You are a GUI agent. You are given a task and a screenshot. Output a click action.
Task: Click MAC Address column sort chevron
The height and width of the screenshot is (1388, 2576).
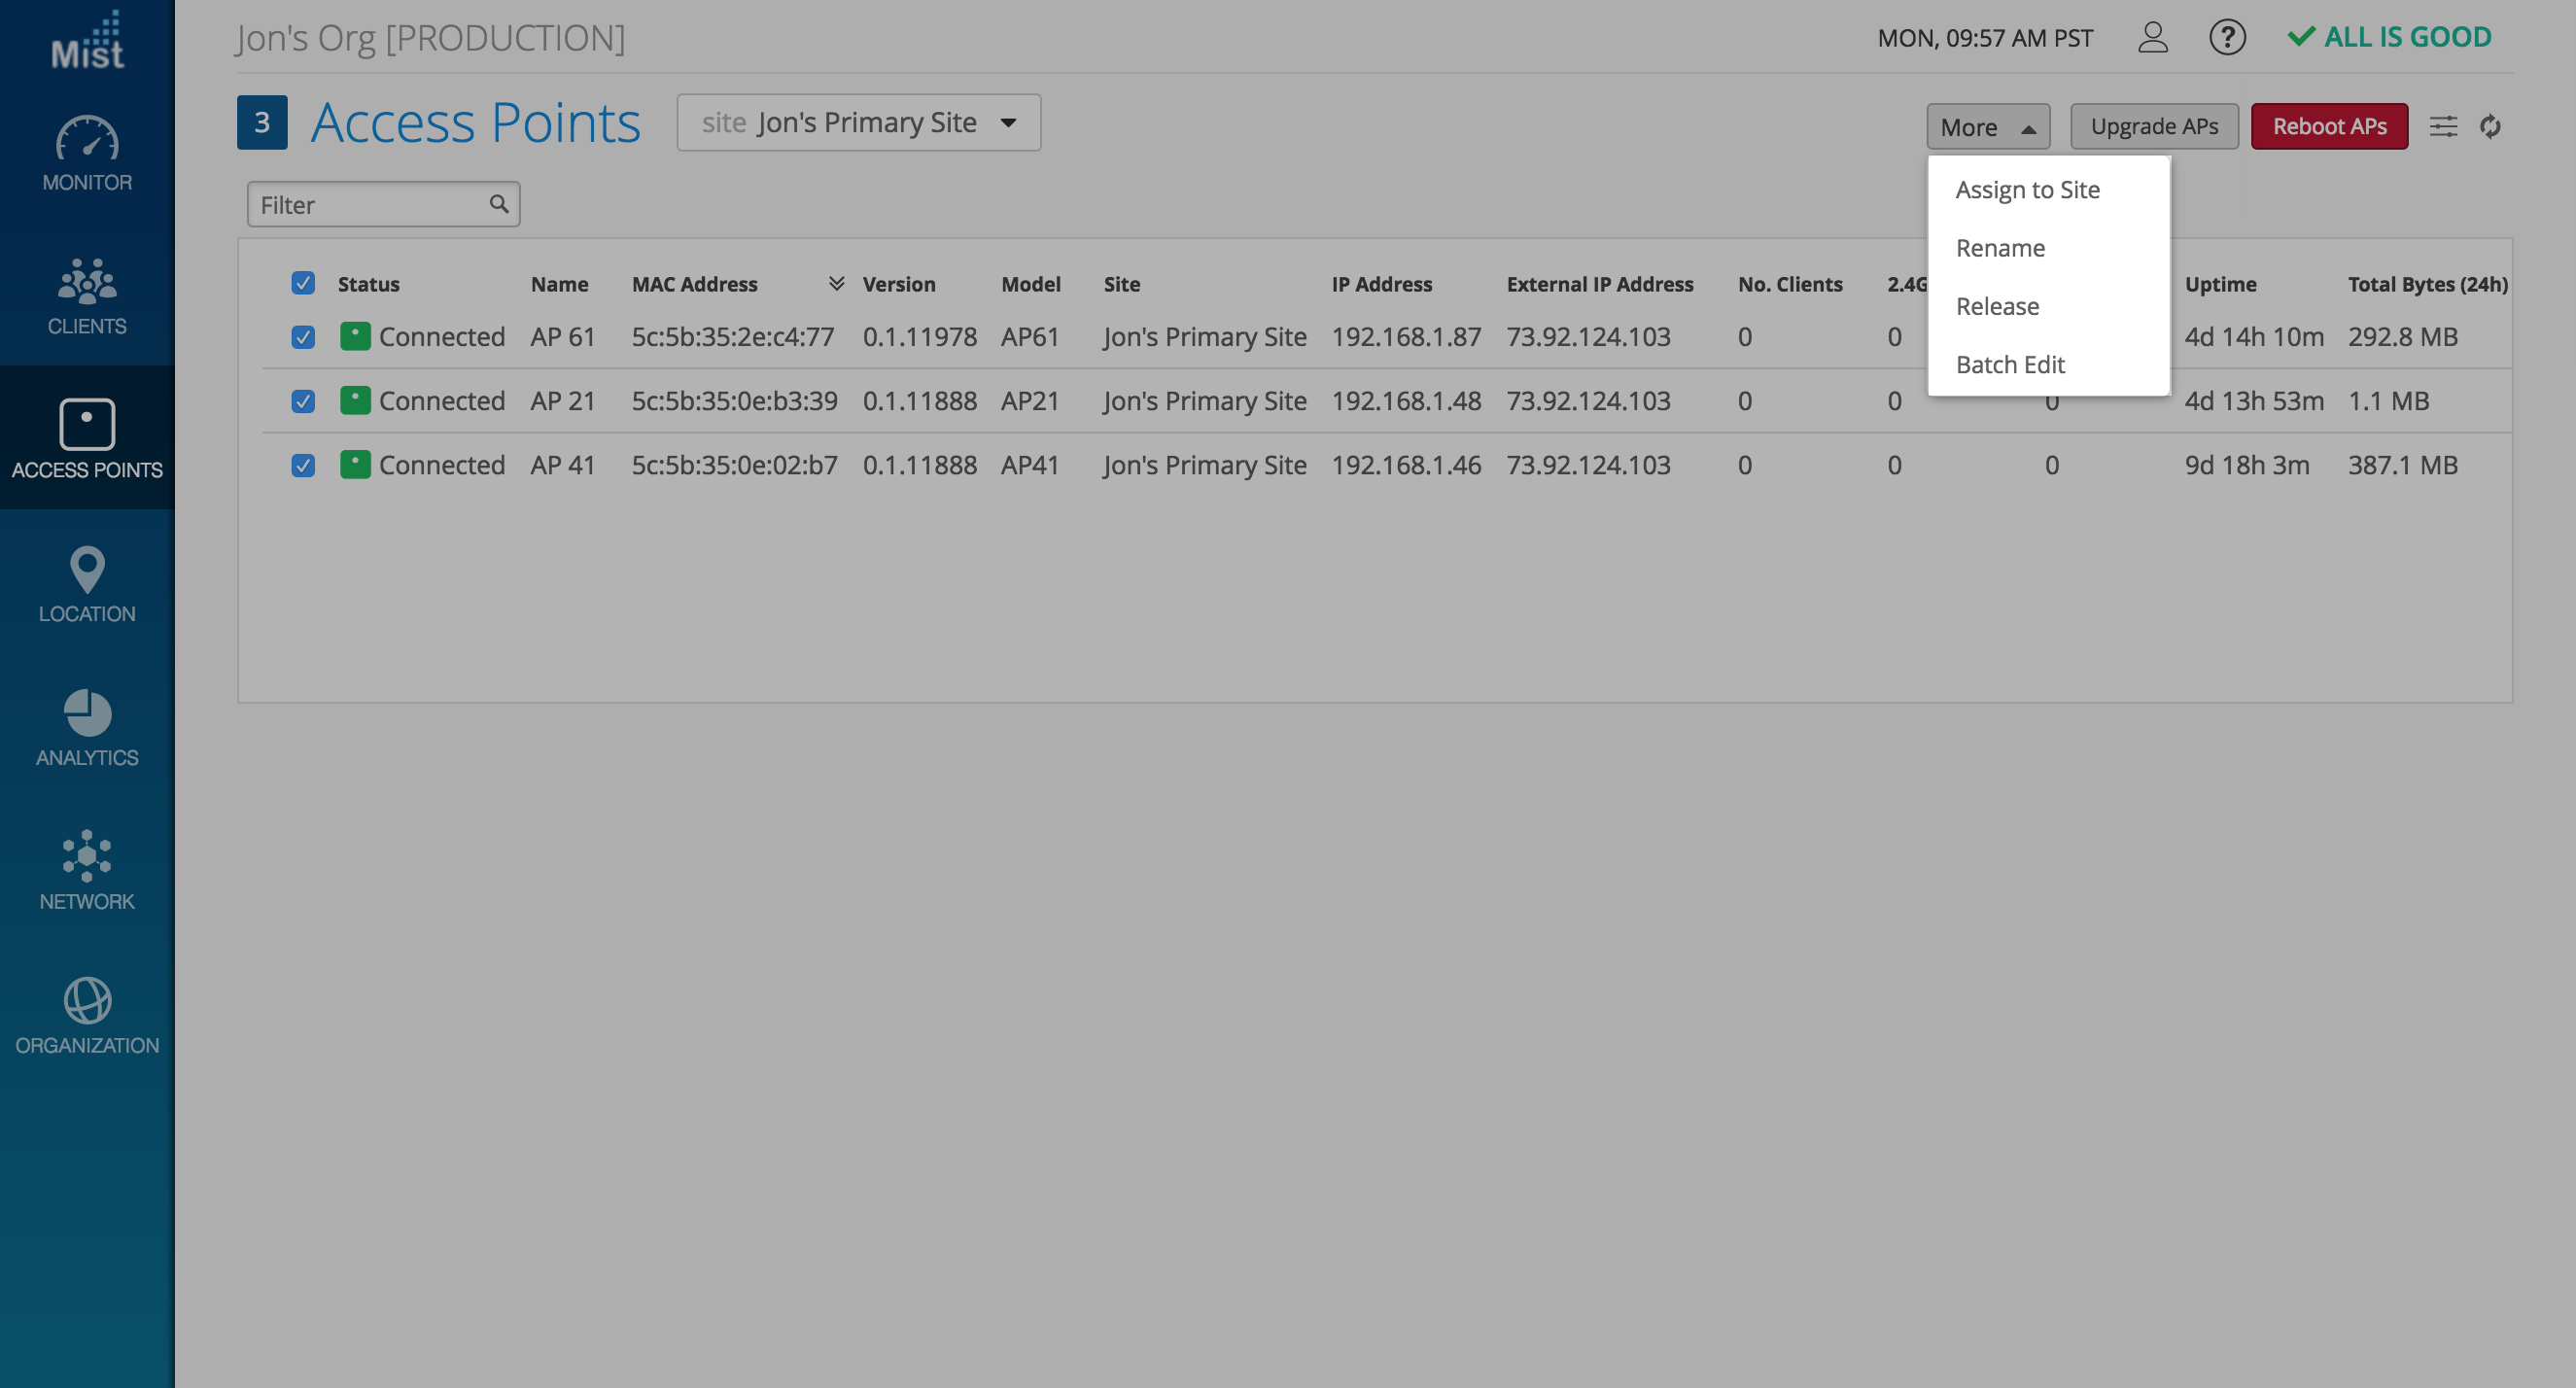click(836, 283)
